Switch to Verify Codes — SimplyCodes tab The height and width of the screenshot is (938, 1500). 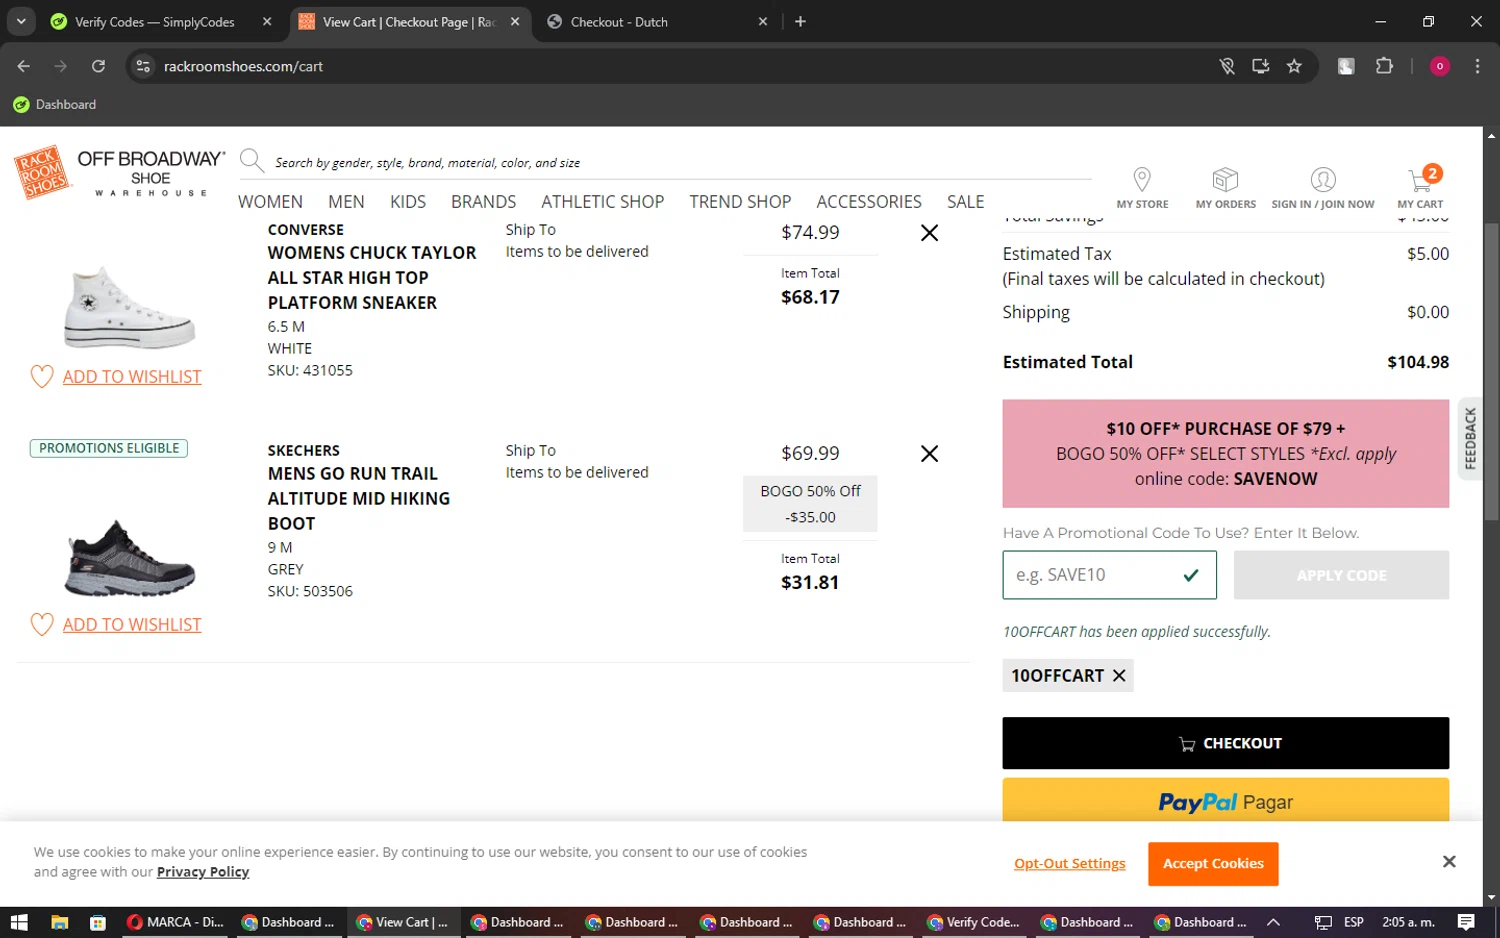[x=155, y=21]
